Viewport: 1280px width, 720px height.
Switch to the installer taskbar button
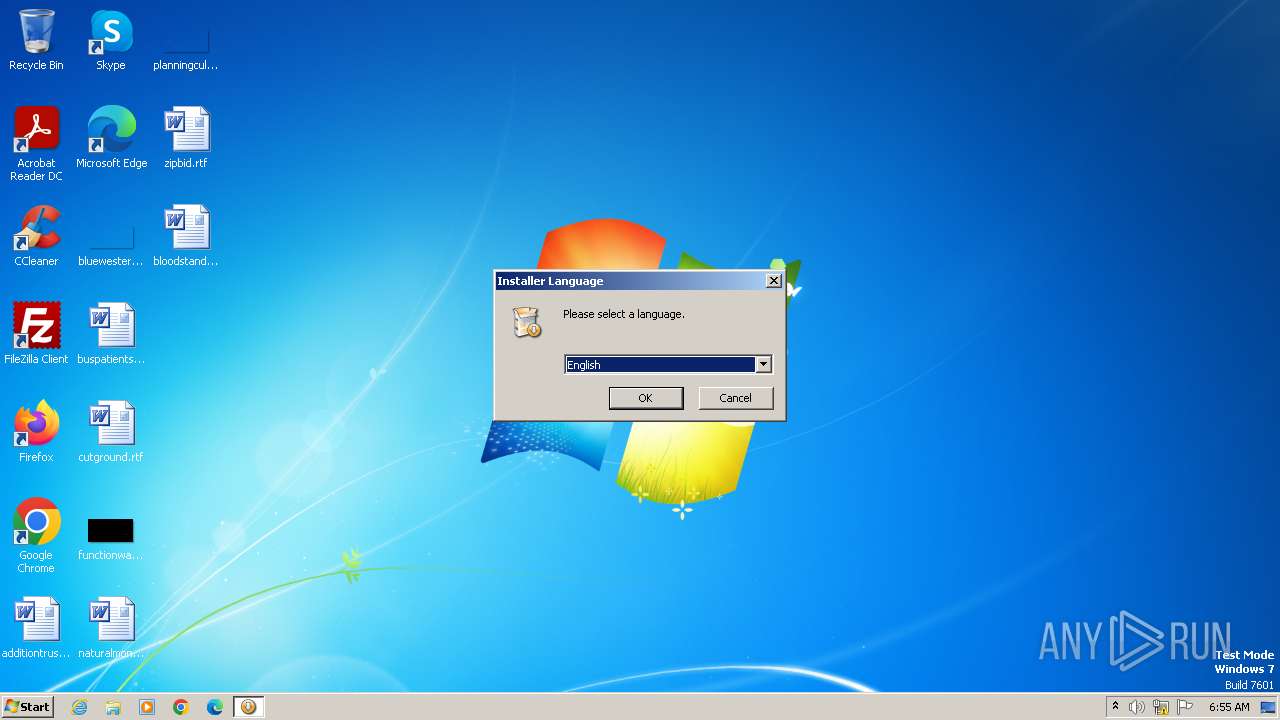(x=248, y=707)
